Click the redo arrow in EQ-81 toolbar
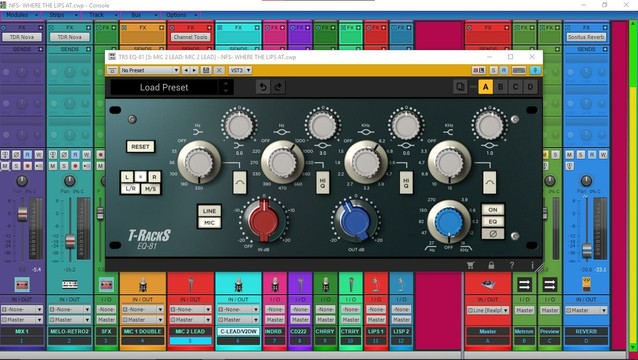 (x=278, y=87)
